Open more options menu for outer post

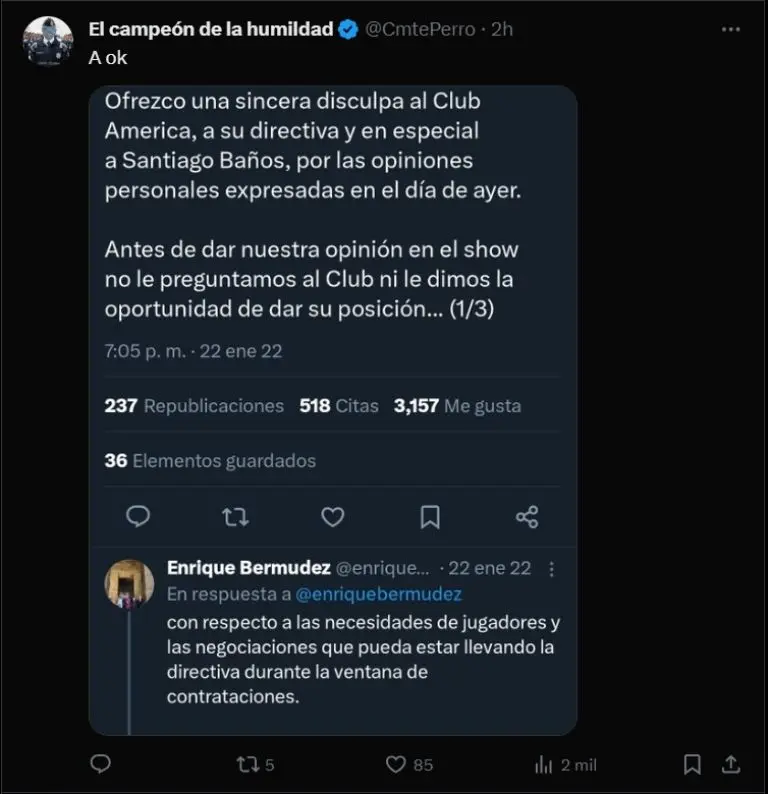[731, 30]
